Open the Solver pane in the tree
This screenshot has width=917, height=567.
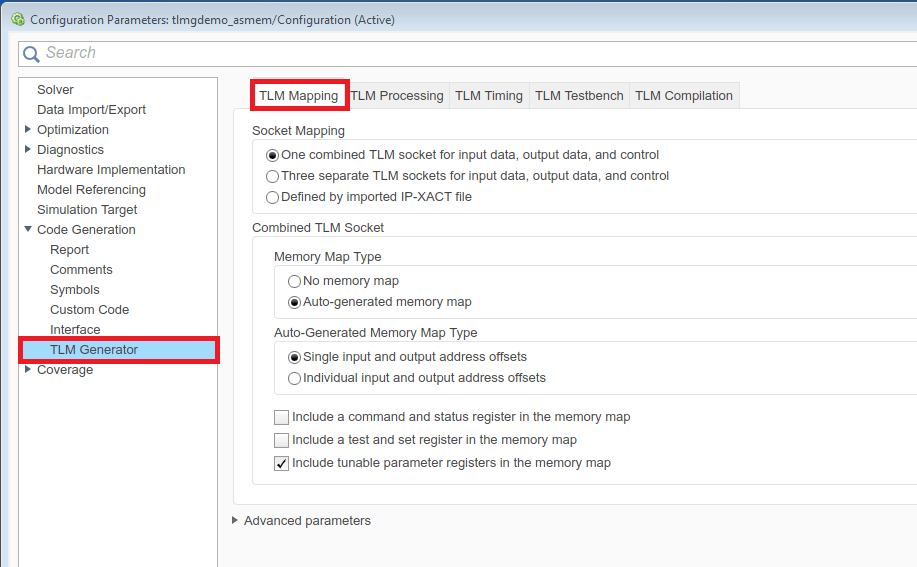pos(55,90)
